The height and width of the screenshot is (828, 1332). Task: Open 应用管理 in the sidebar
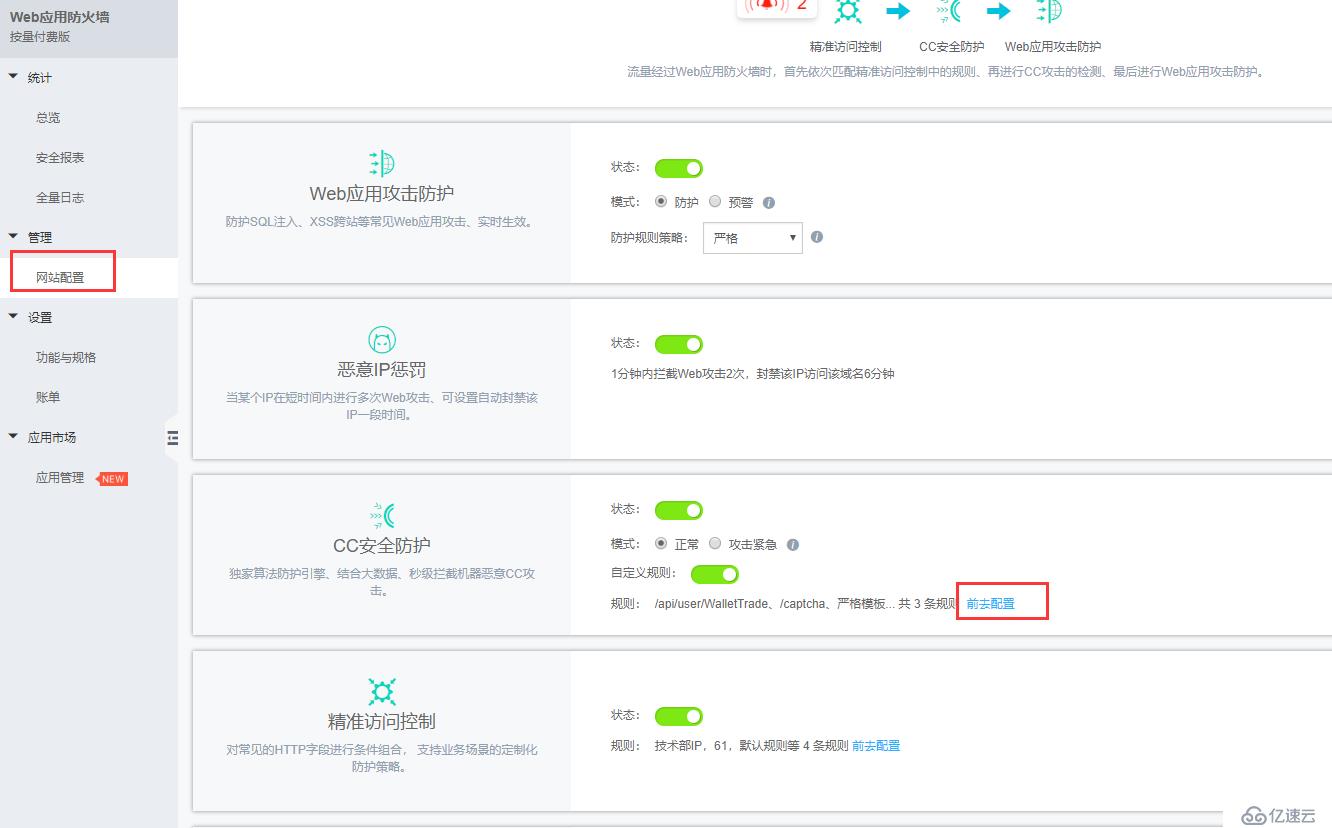pyautogui.click(x=60, y=477)
